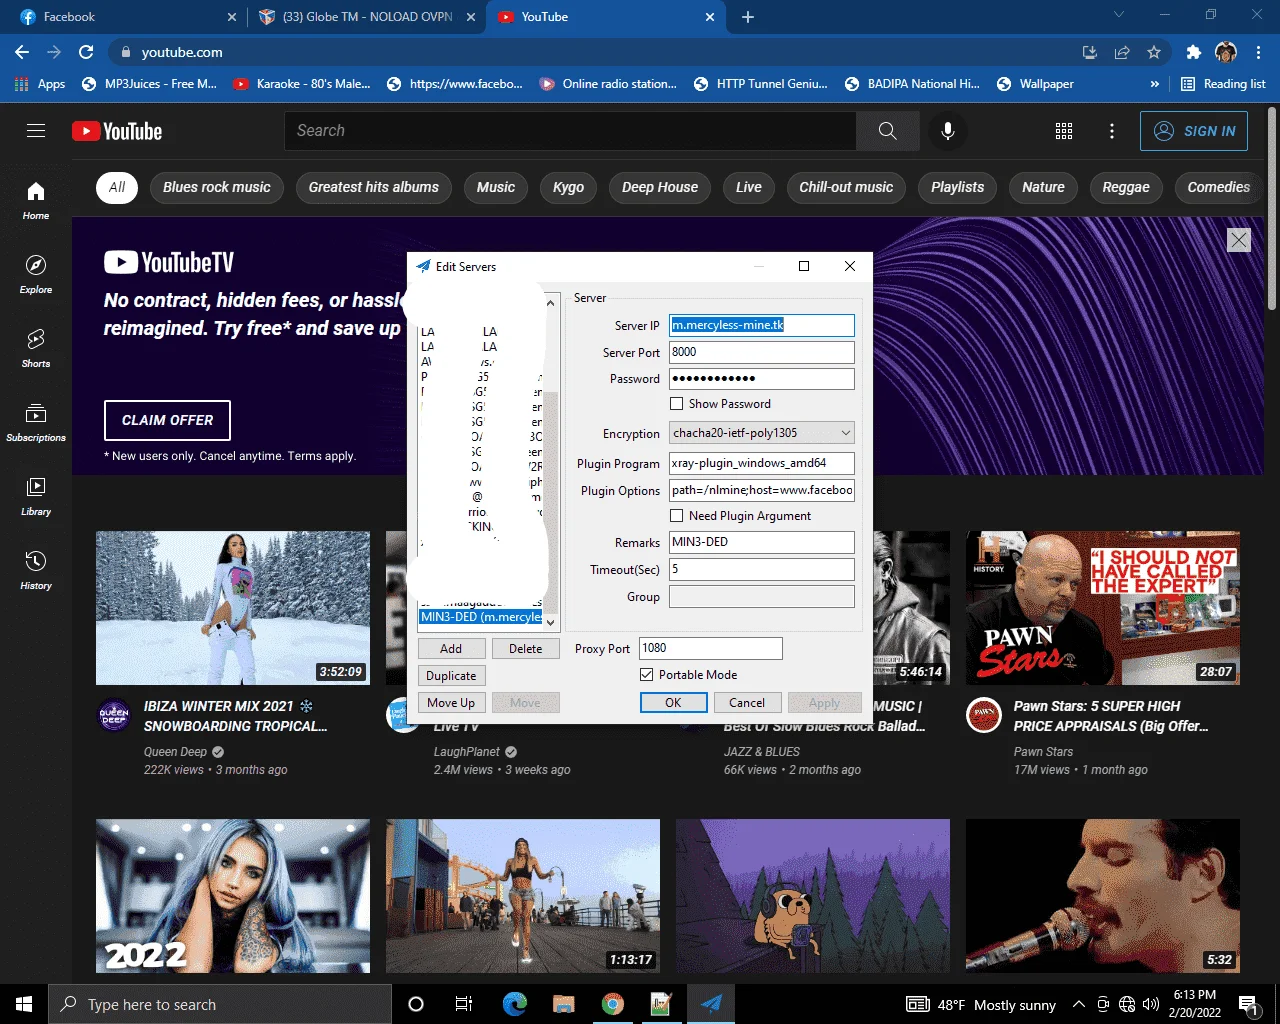Click YouTube search box
Image resolution: width=1280 pixels, height=1024 pixels.
[x=570, y=131]
